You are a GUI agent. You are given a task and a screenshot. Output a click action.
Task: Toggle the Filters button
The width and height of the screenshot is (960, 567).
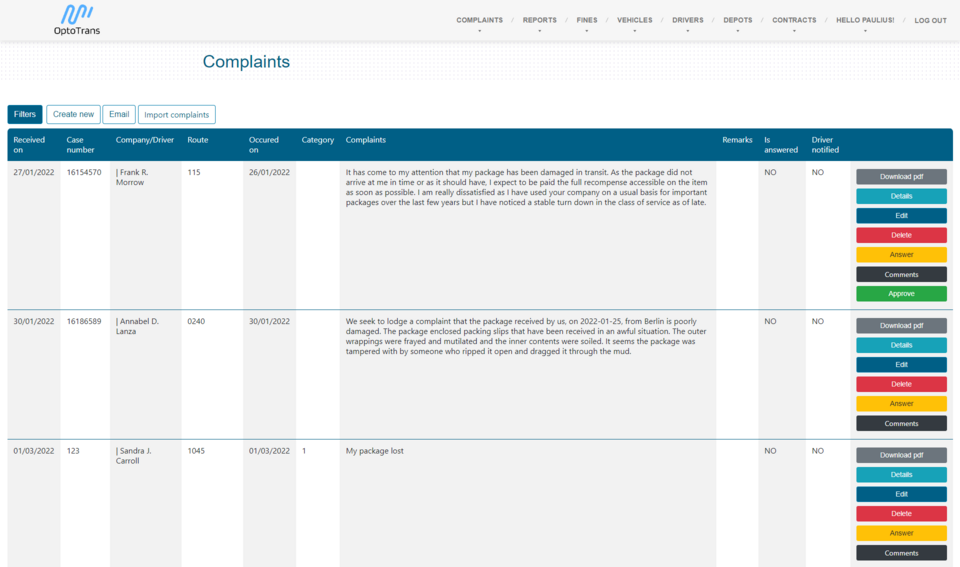coord(25,115)
